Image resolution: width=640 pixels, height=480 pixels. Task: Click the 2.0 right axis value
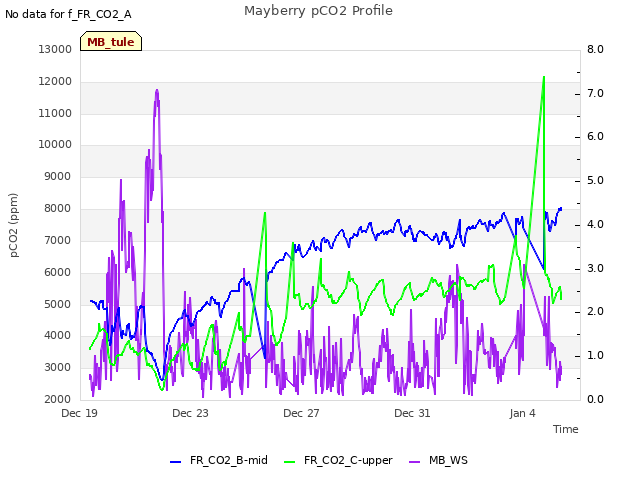point(595,311)
